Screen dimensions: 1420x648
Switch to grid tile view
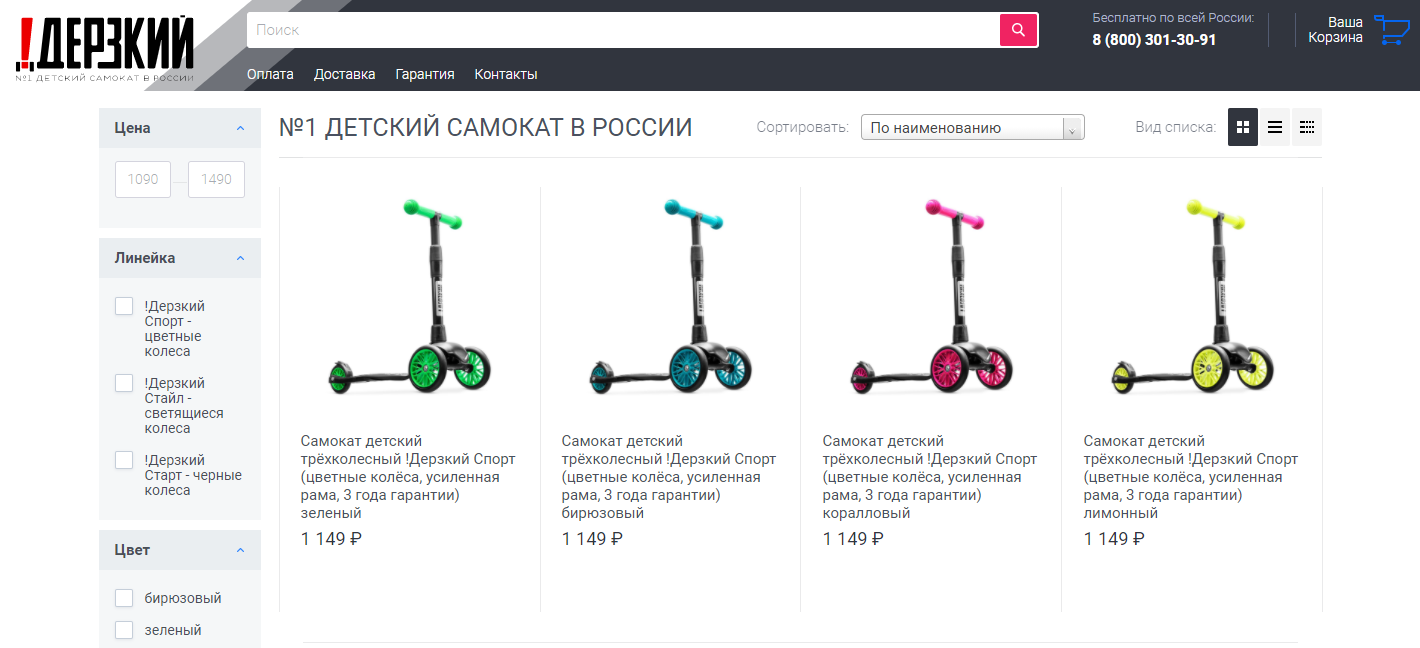(x=1243, y=127)
